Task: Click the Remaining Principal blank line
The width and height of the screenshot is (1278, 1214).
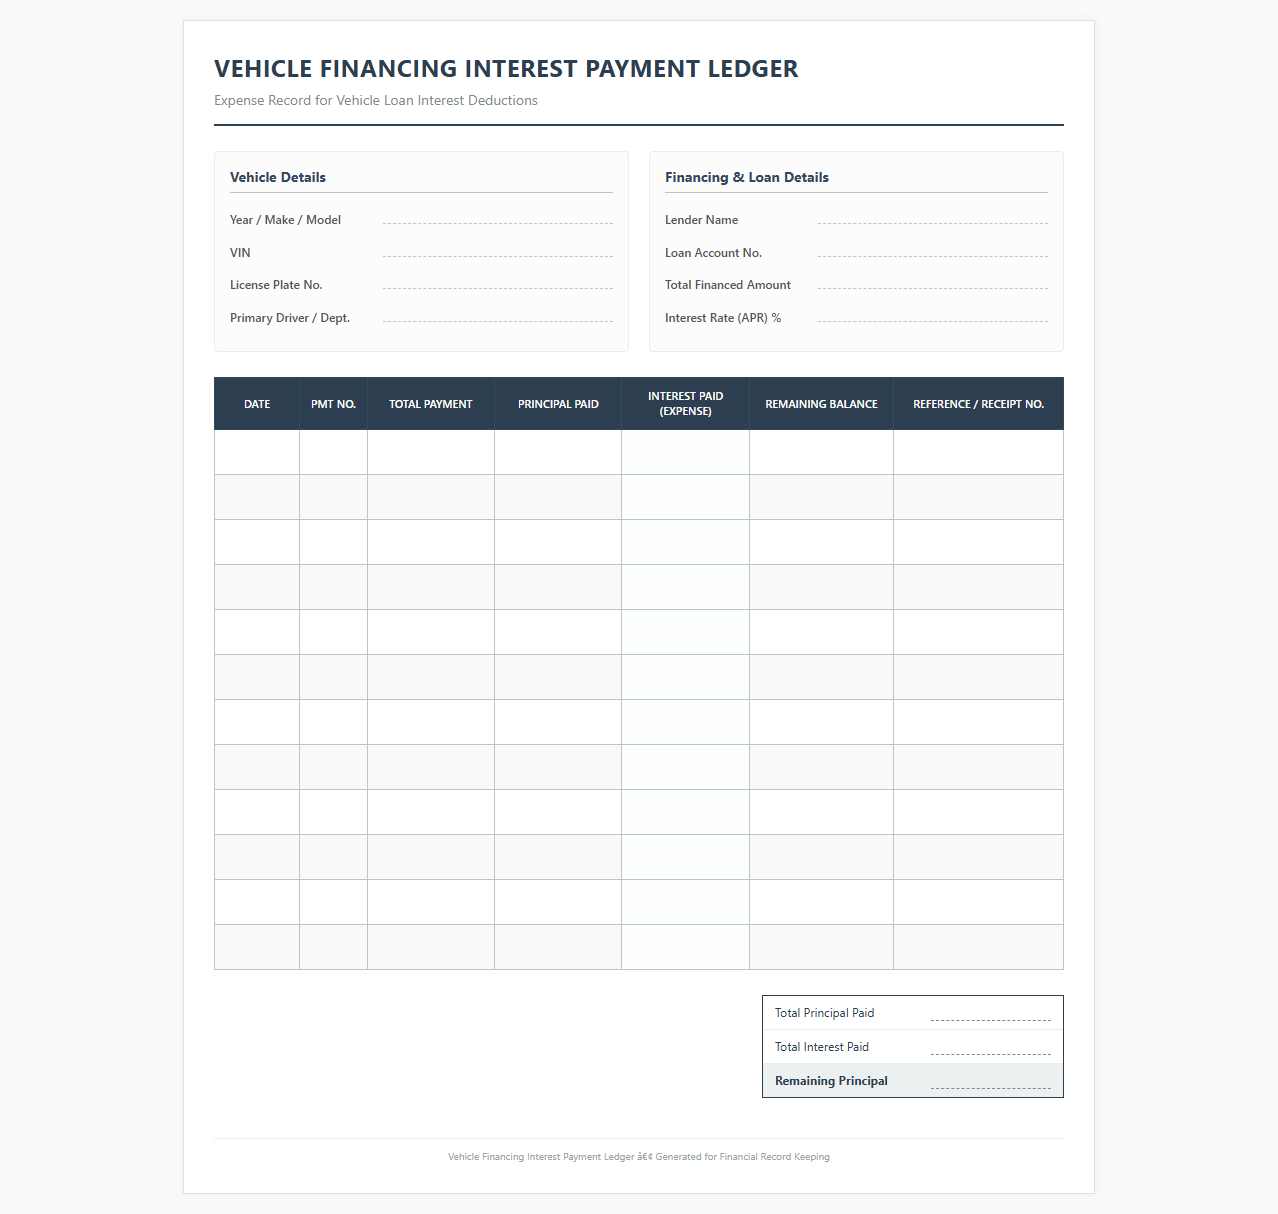Action: point(990,1081)
